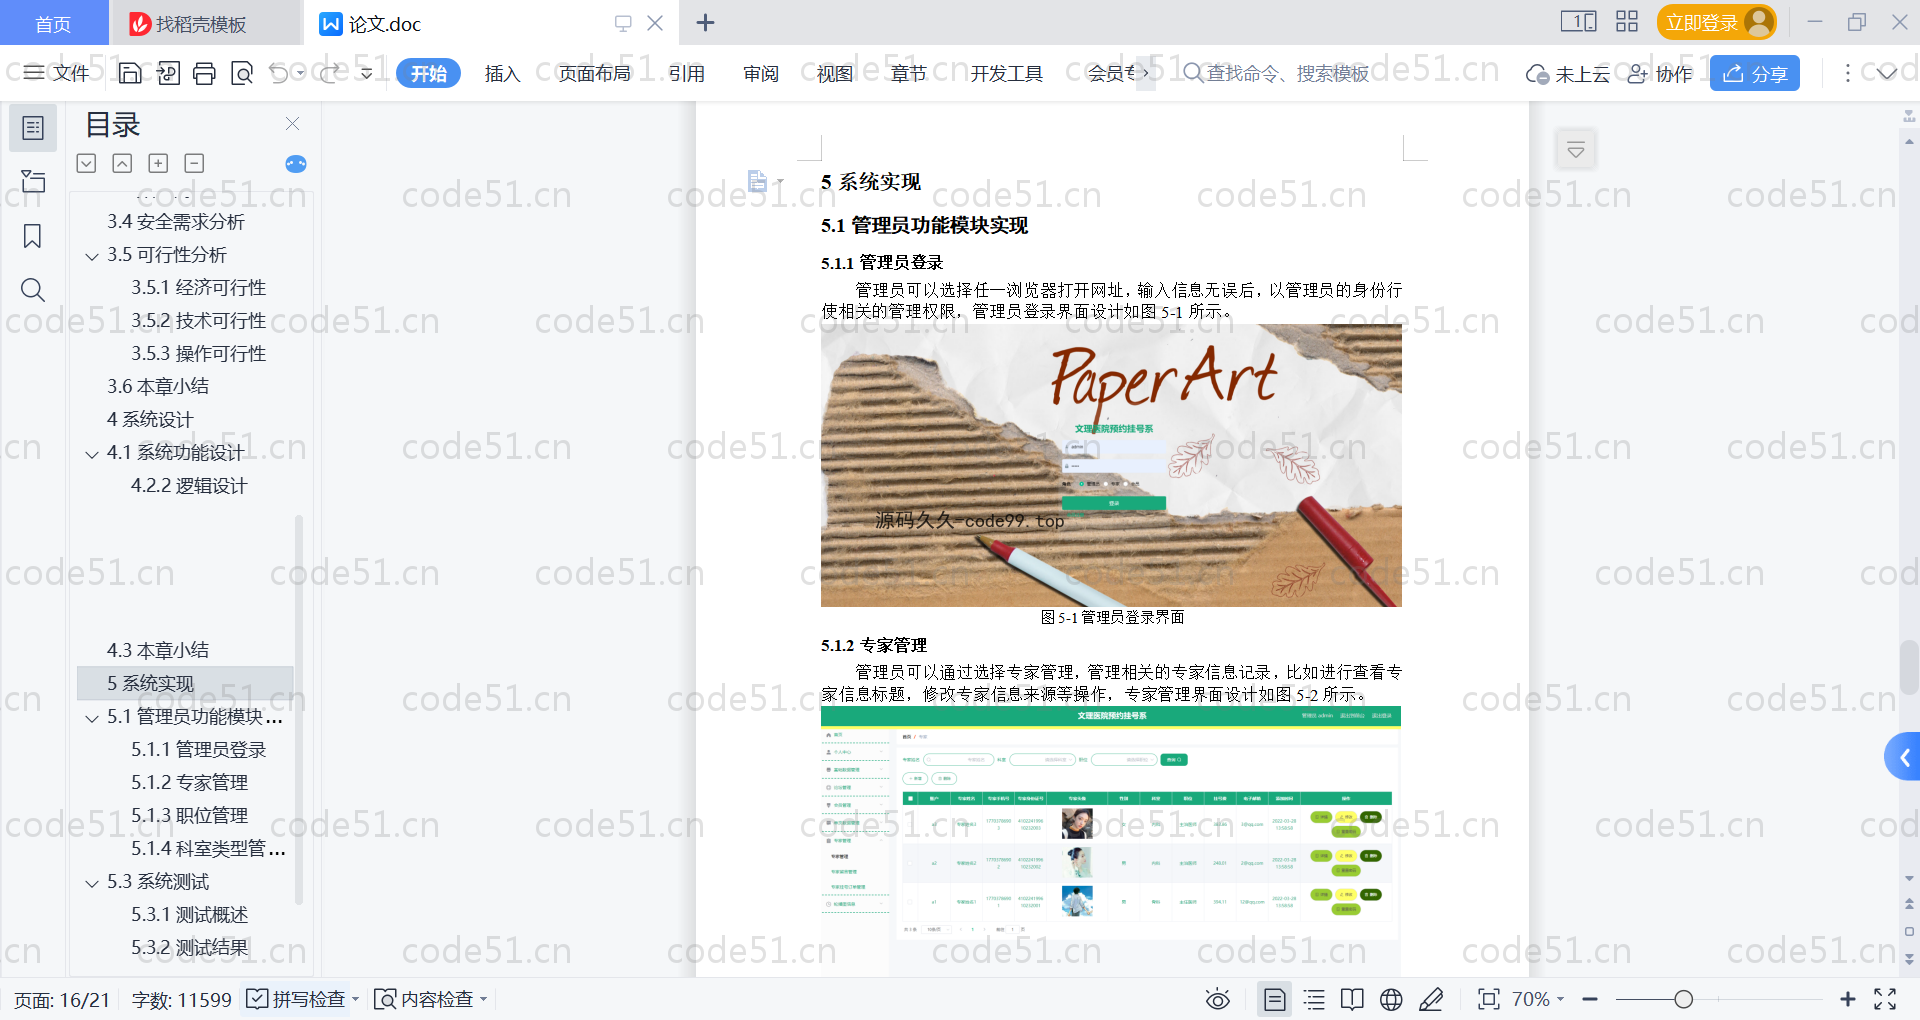Open the find sidebar search icon

pos(33,290)
